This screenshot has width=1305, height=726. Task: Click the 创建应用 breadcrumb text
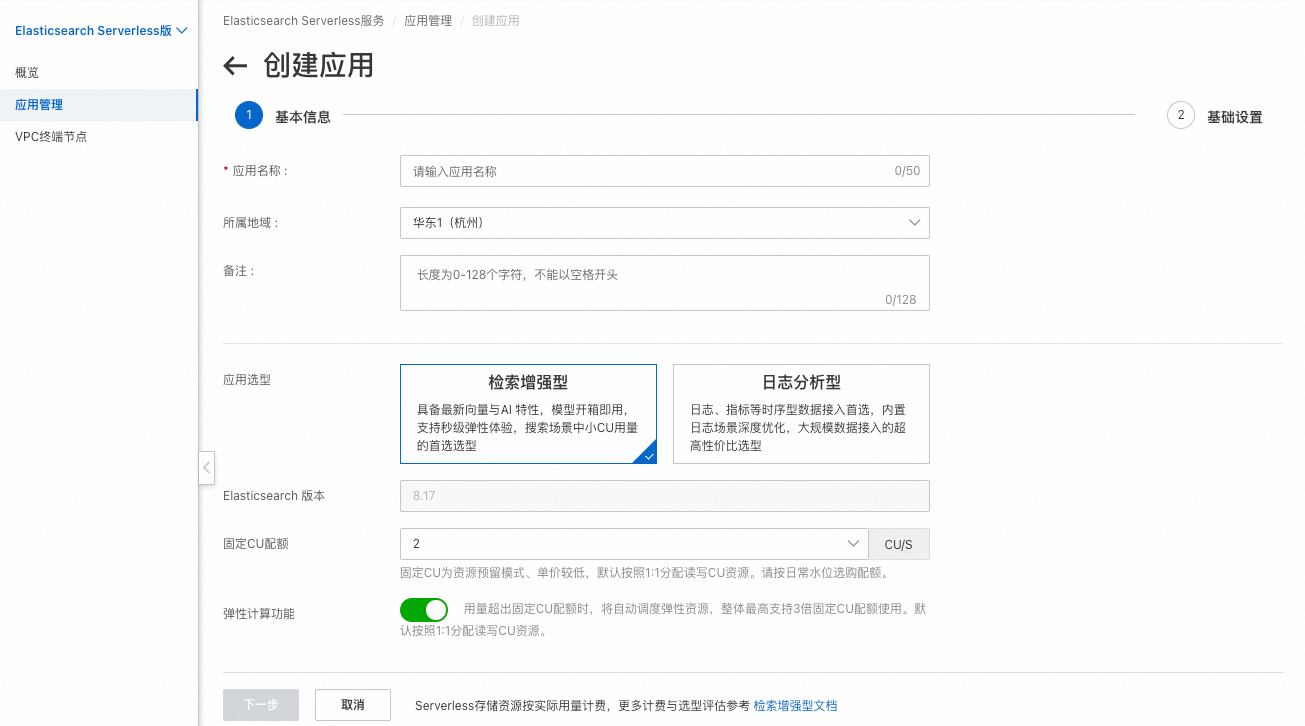click(x=495, y=21)
